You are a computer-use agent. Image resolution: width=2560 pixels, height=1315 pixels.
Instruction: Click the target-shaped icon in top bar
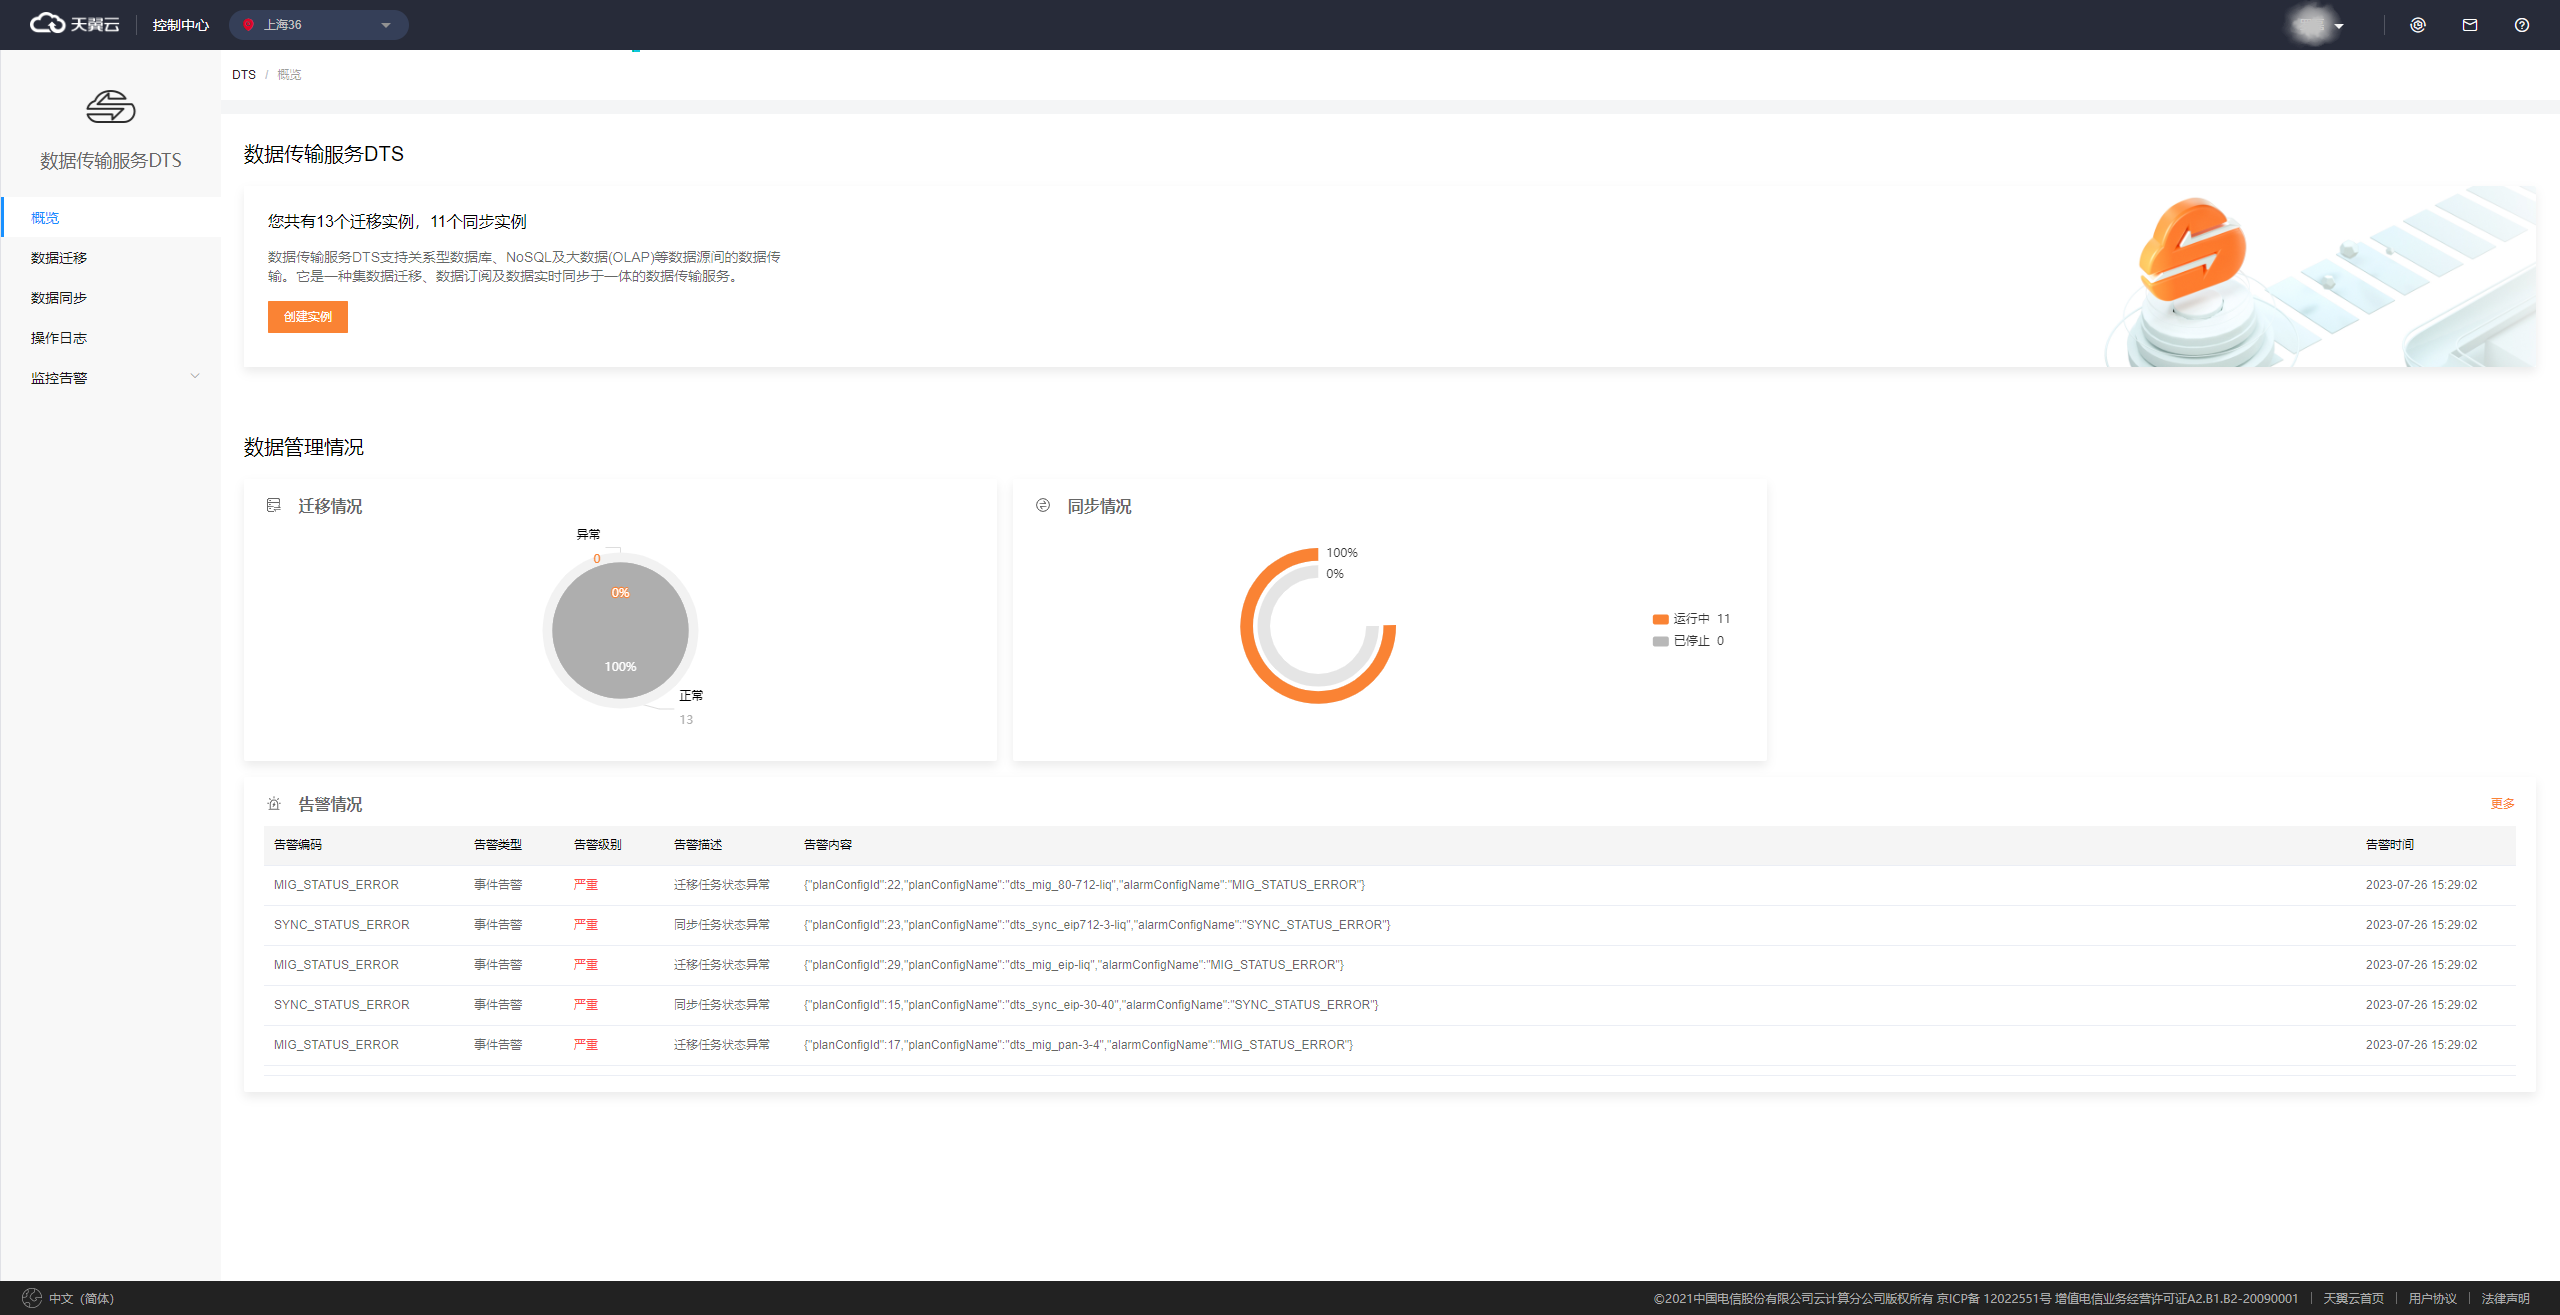click(x=2417, y=25)
